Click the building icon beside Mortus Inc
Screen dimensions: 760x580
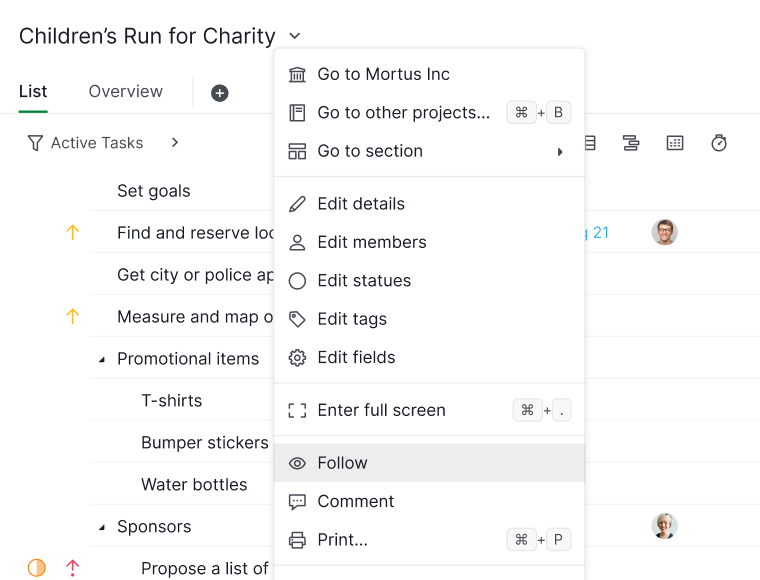pos(297,75)
